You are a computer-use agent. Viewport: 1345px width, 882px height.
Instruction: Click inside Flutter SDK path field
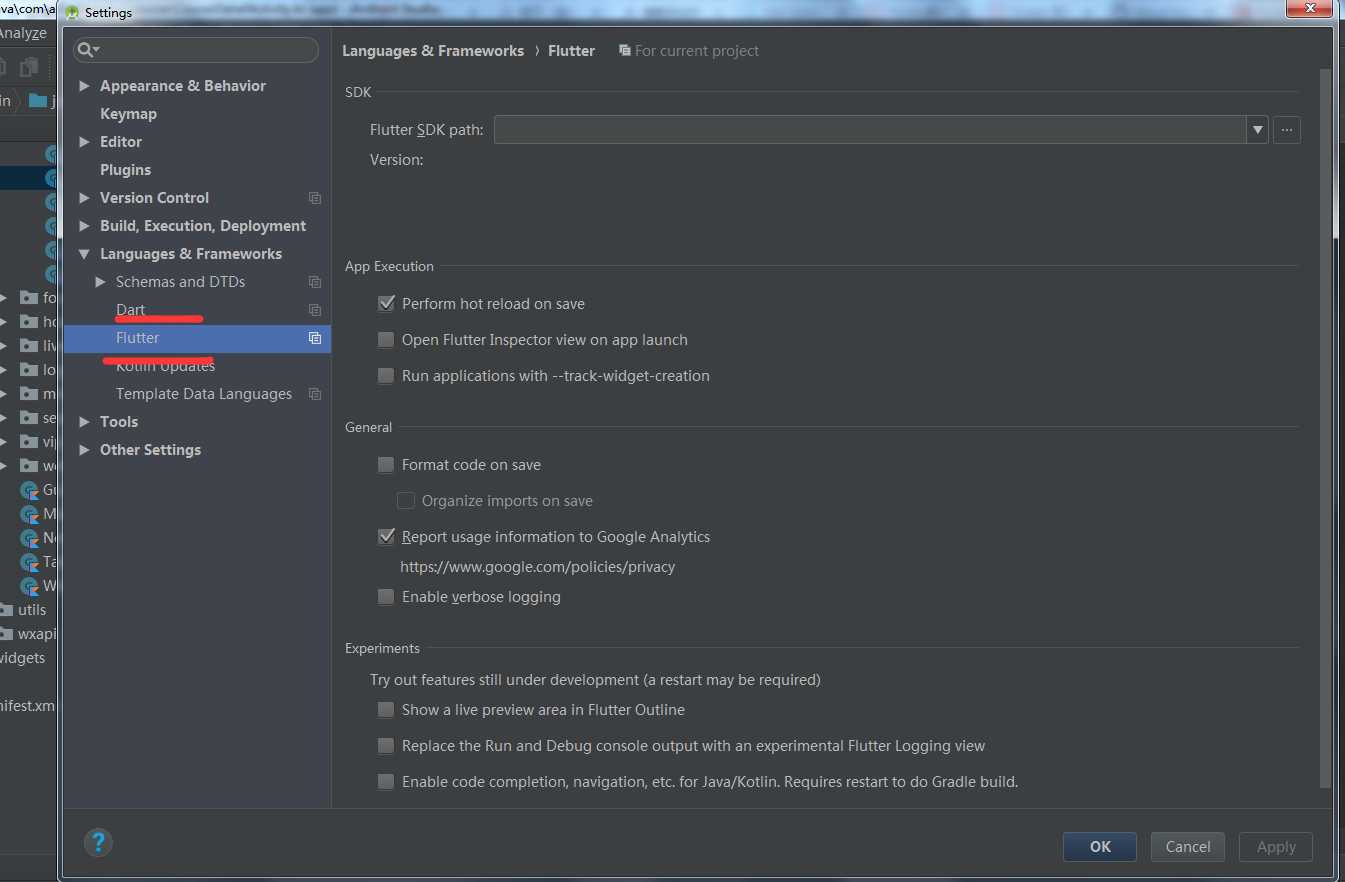click(870, 130)
